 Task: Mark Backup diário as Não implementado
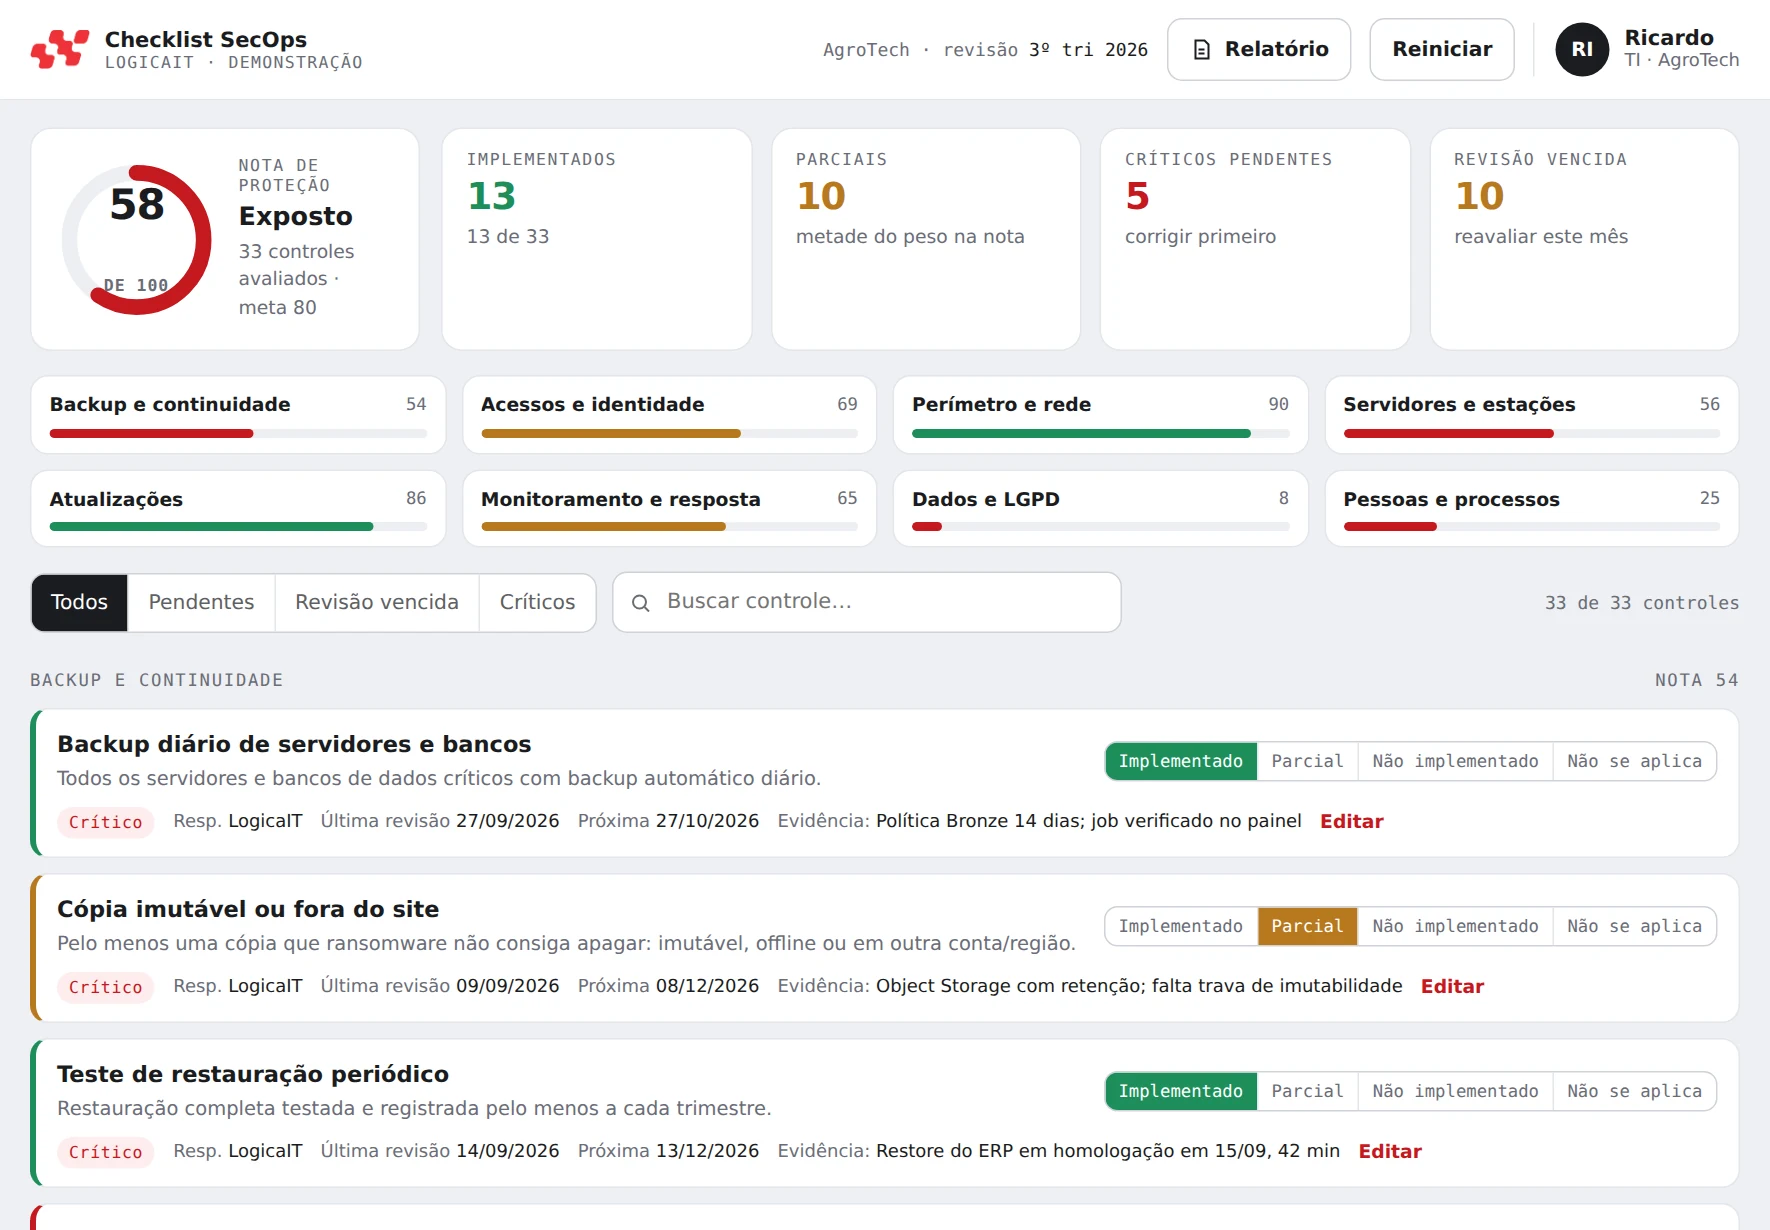click(x=1455, y=761)
